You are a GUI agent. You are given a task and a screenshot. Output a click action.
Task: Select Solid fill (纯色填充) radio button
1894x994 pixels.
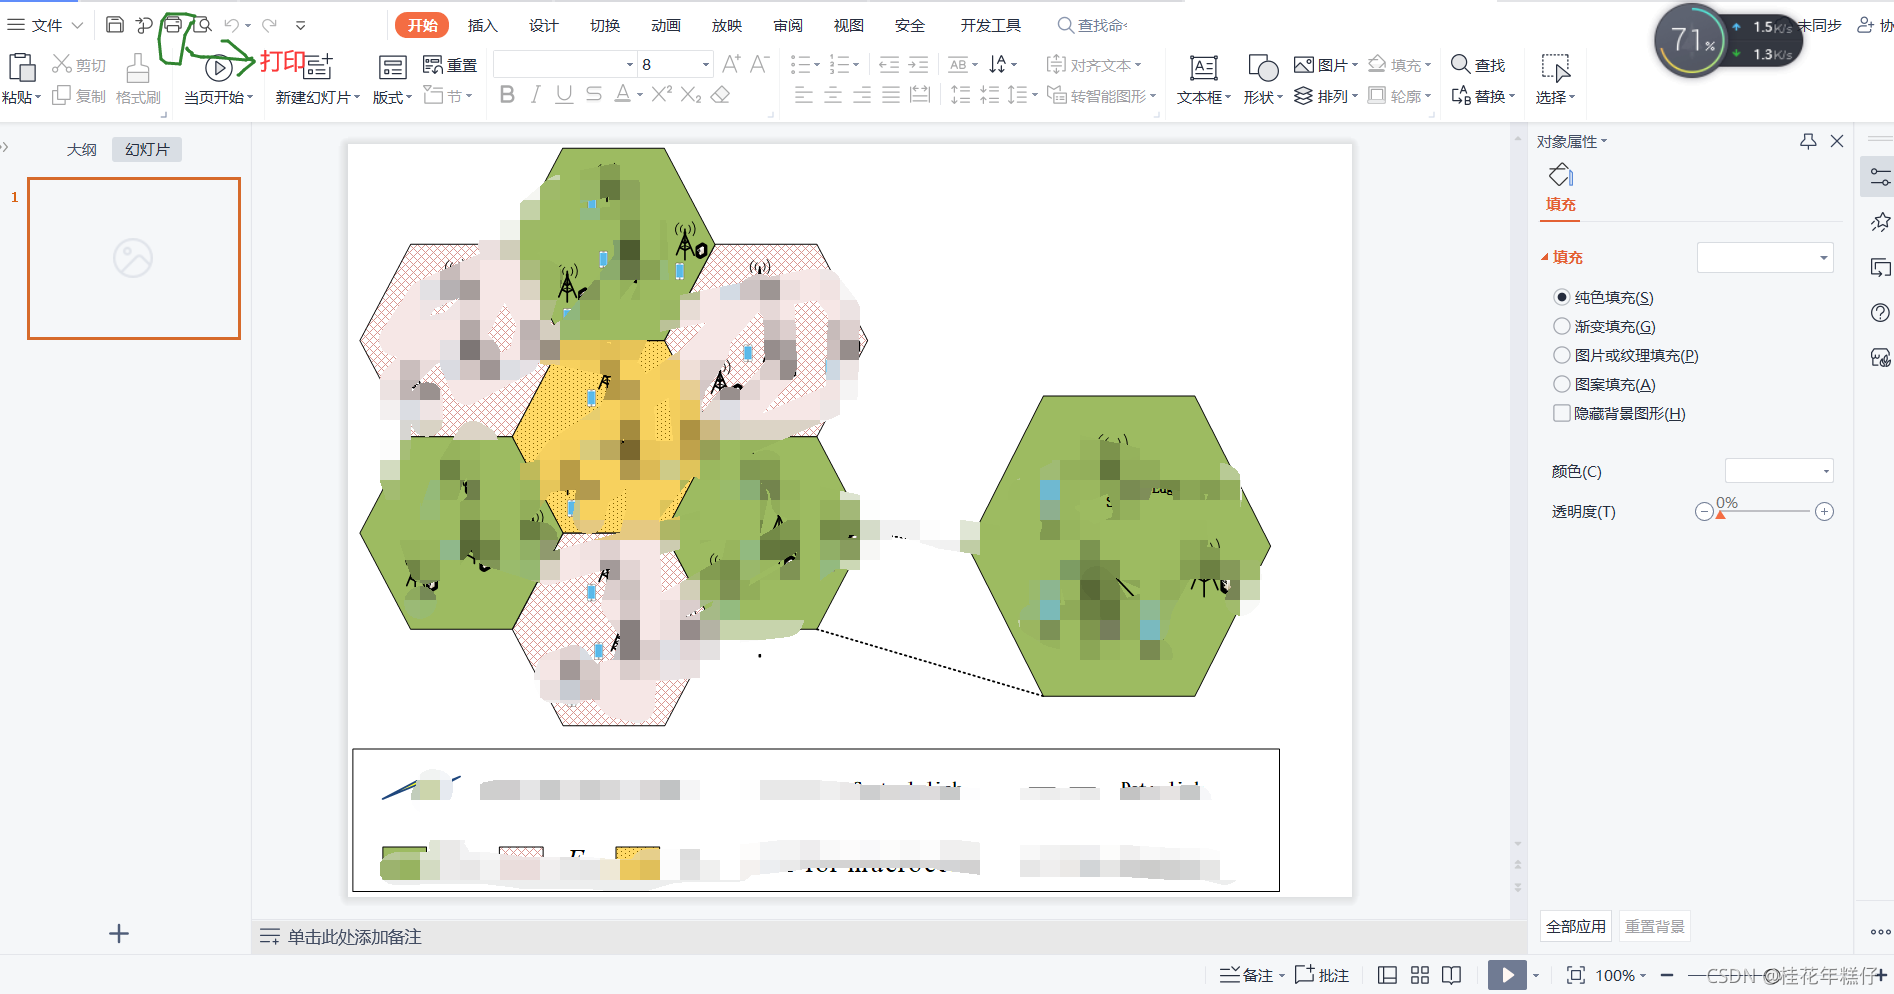[x=1562, y=297]
